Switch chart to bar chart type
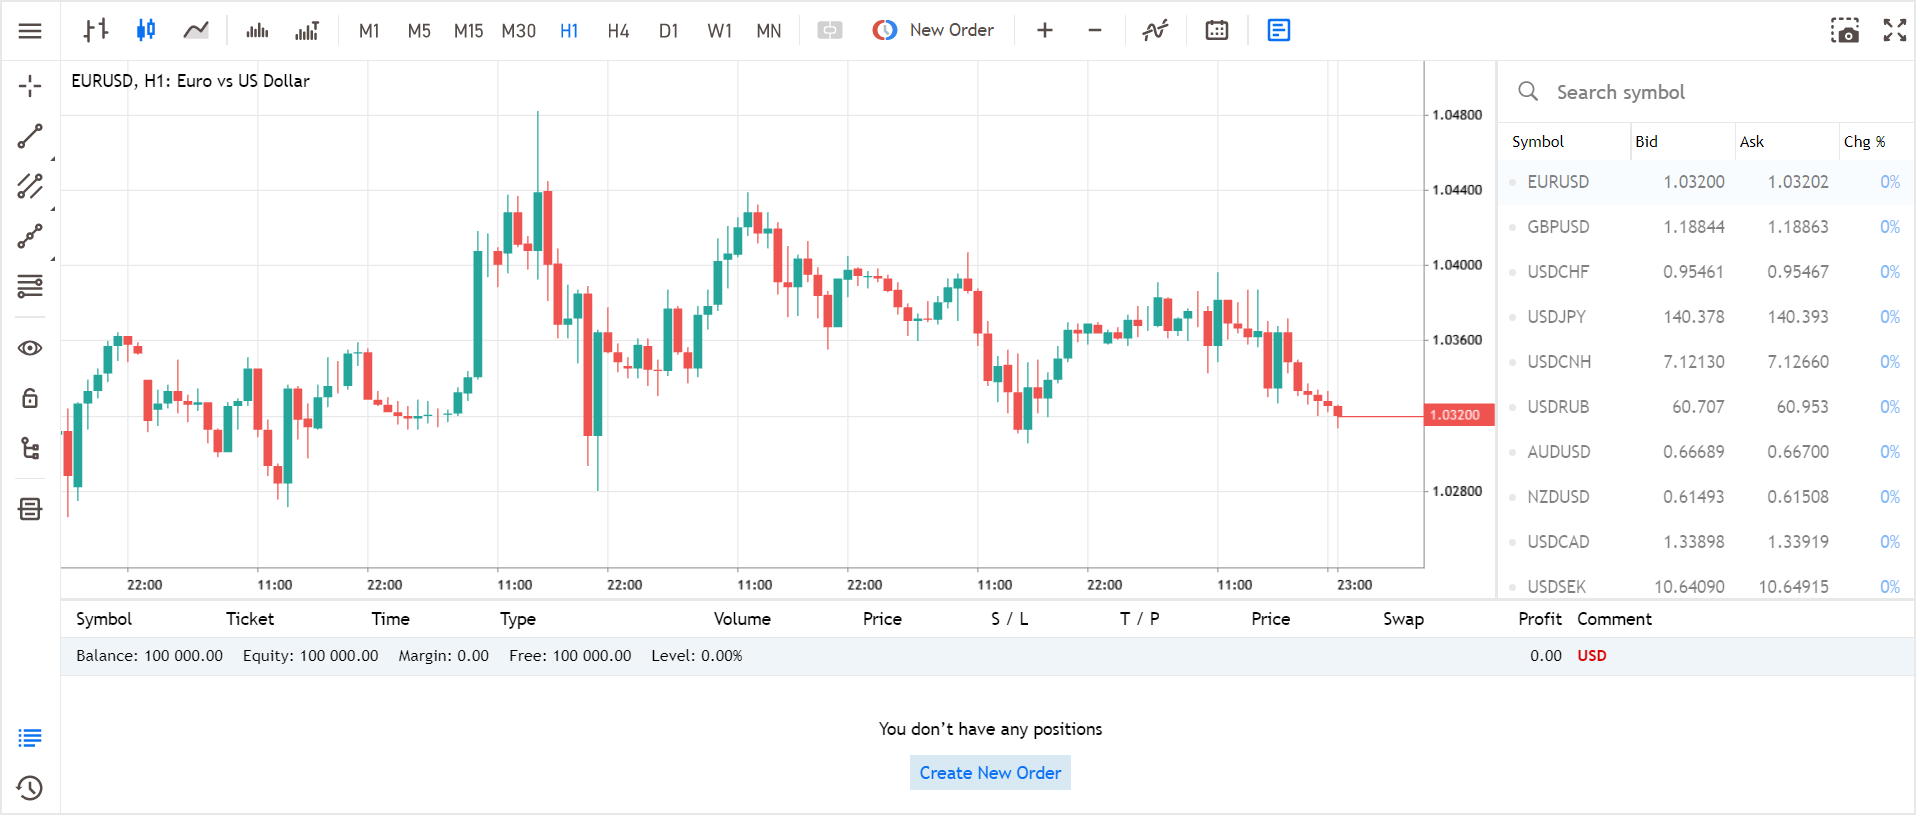This screenshot has height=815, width=1916. pyautogui.click(x=96, y=31)
